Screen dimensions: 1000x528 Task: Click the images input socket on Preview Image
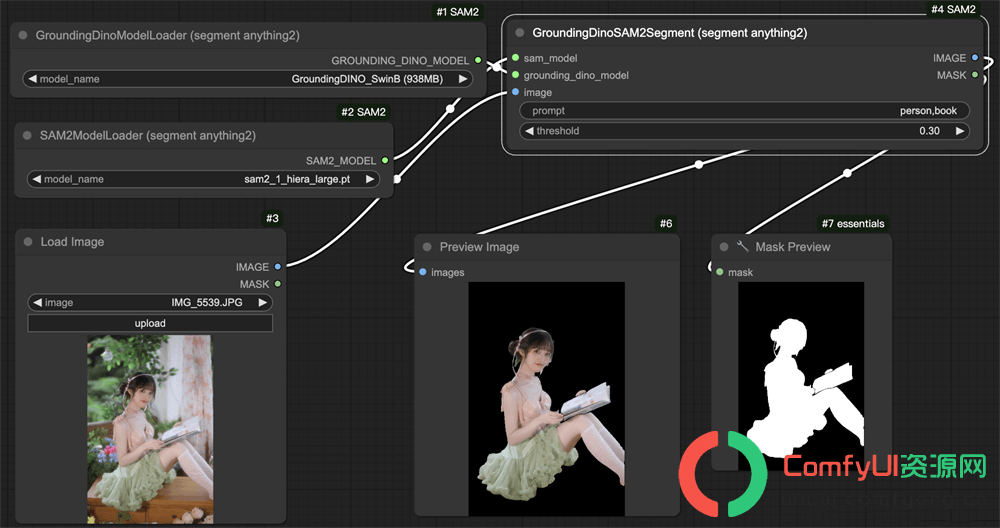click(x=423, y=272)
